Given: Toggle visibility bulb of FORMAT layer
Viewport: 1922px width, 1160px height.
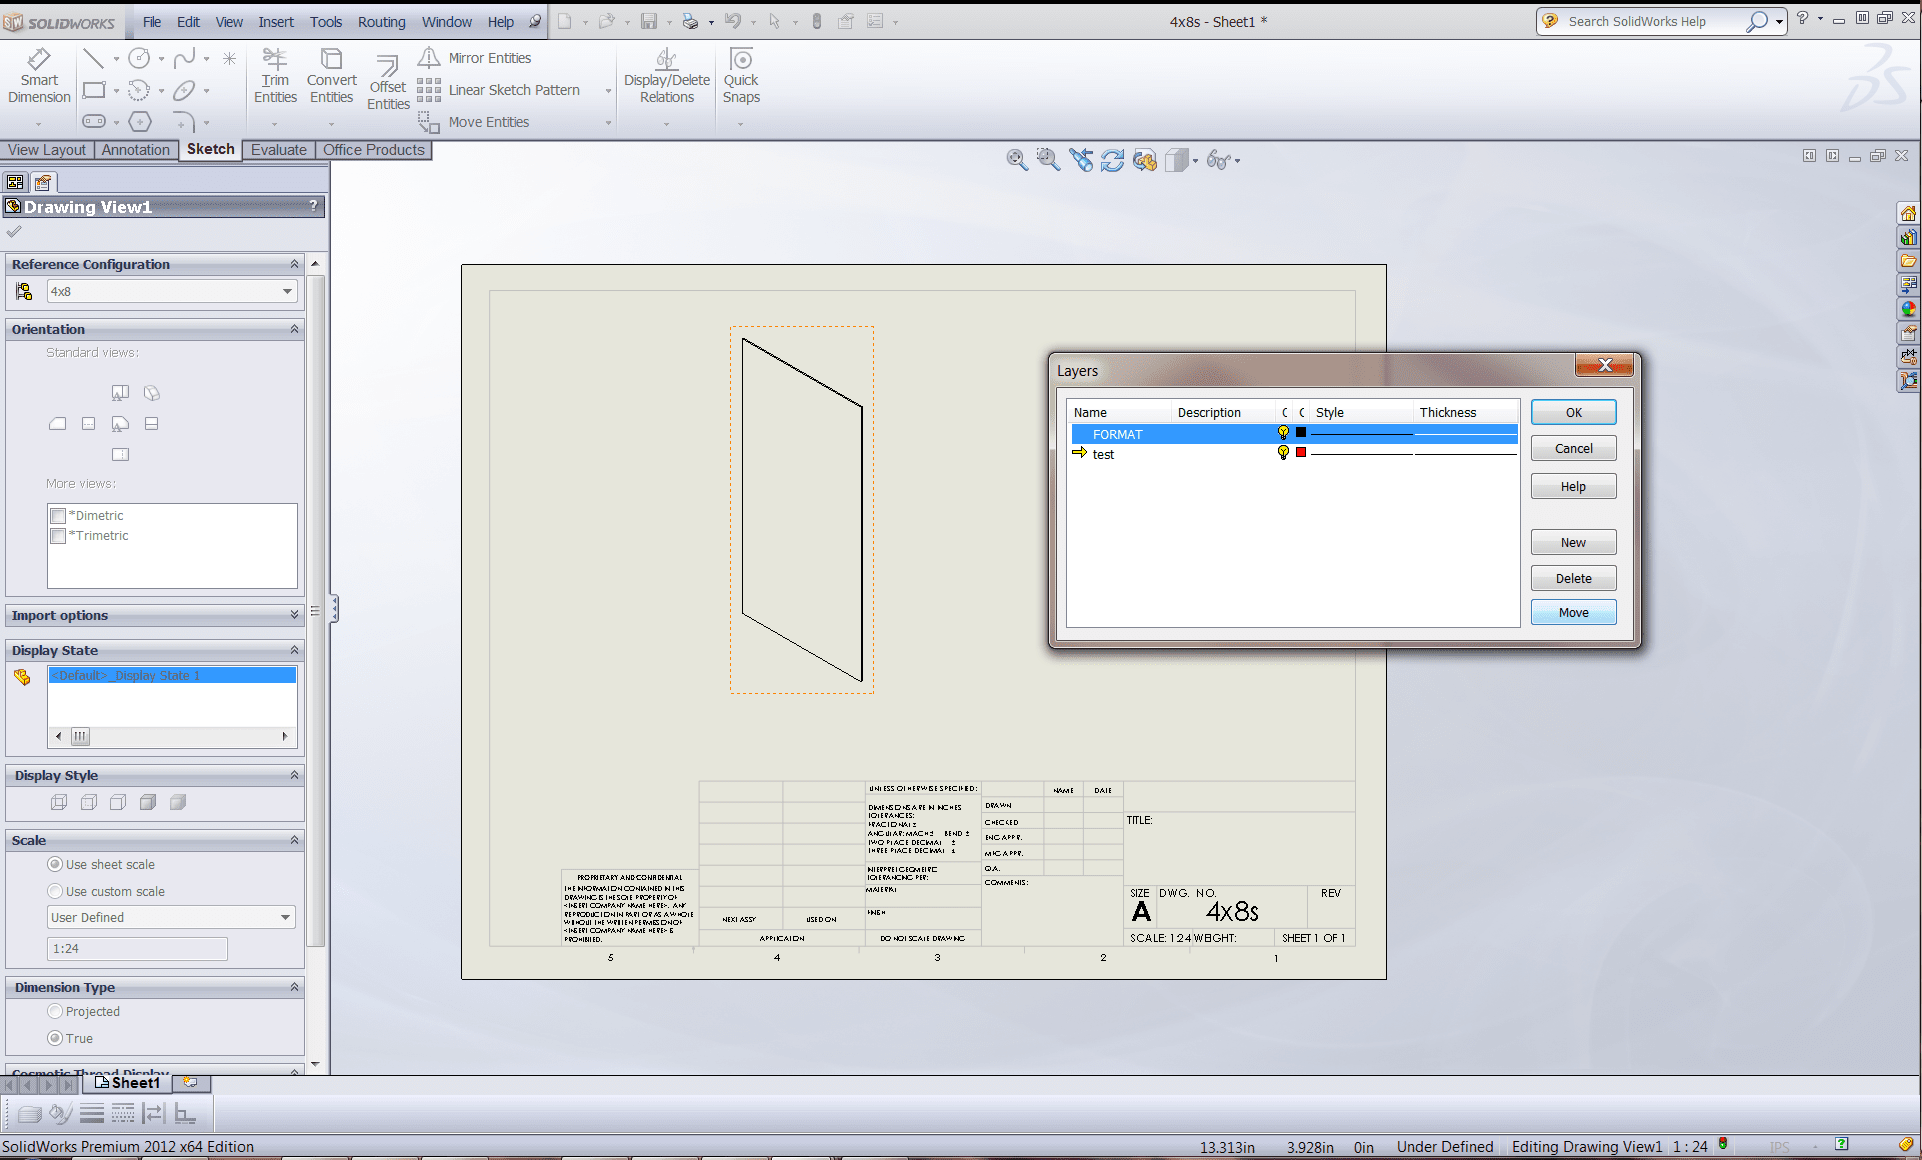Looking at the screenshot, I should pos(1283,433).
